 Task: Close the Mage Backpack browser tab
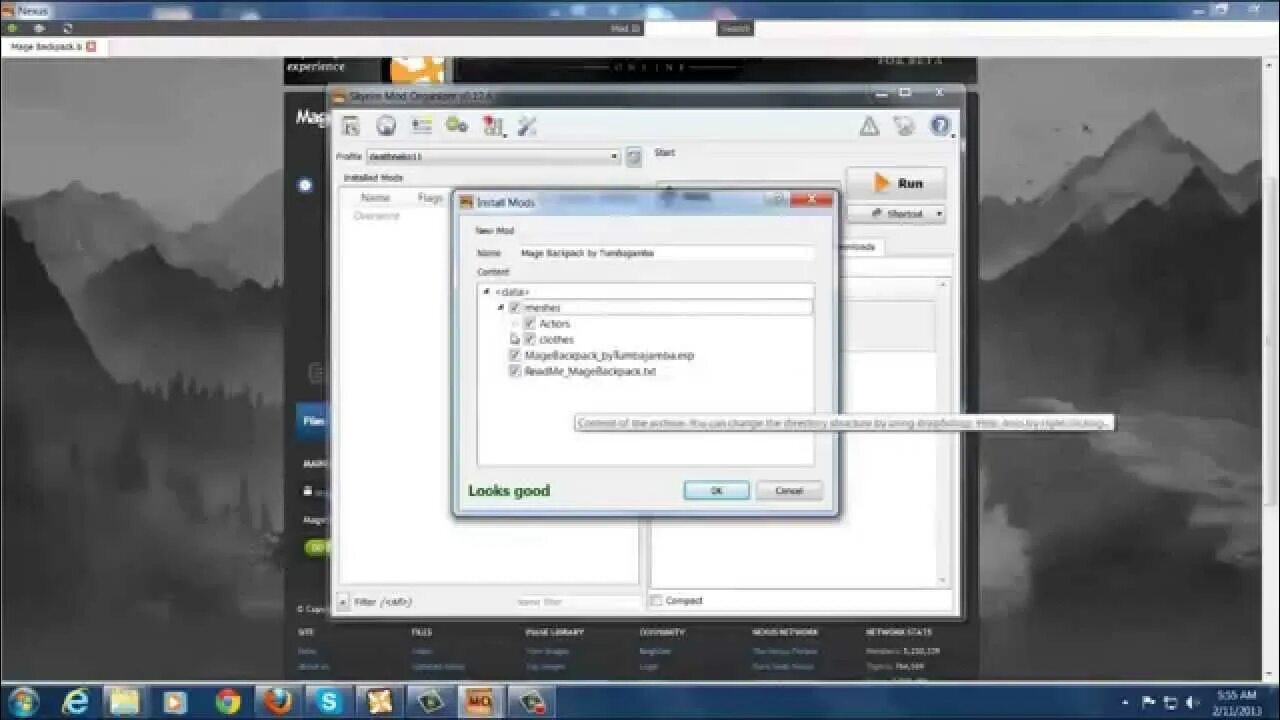tap(91, 46)
